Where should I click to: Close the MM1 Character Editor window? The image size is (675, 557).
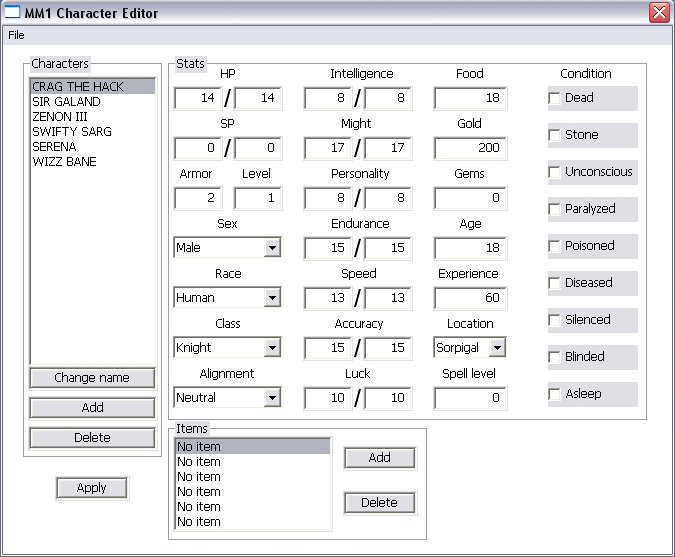pyautogui.click(x=659, y=12)
